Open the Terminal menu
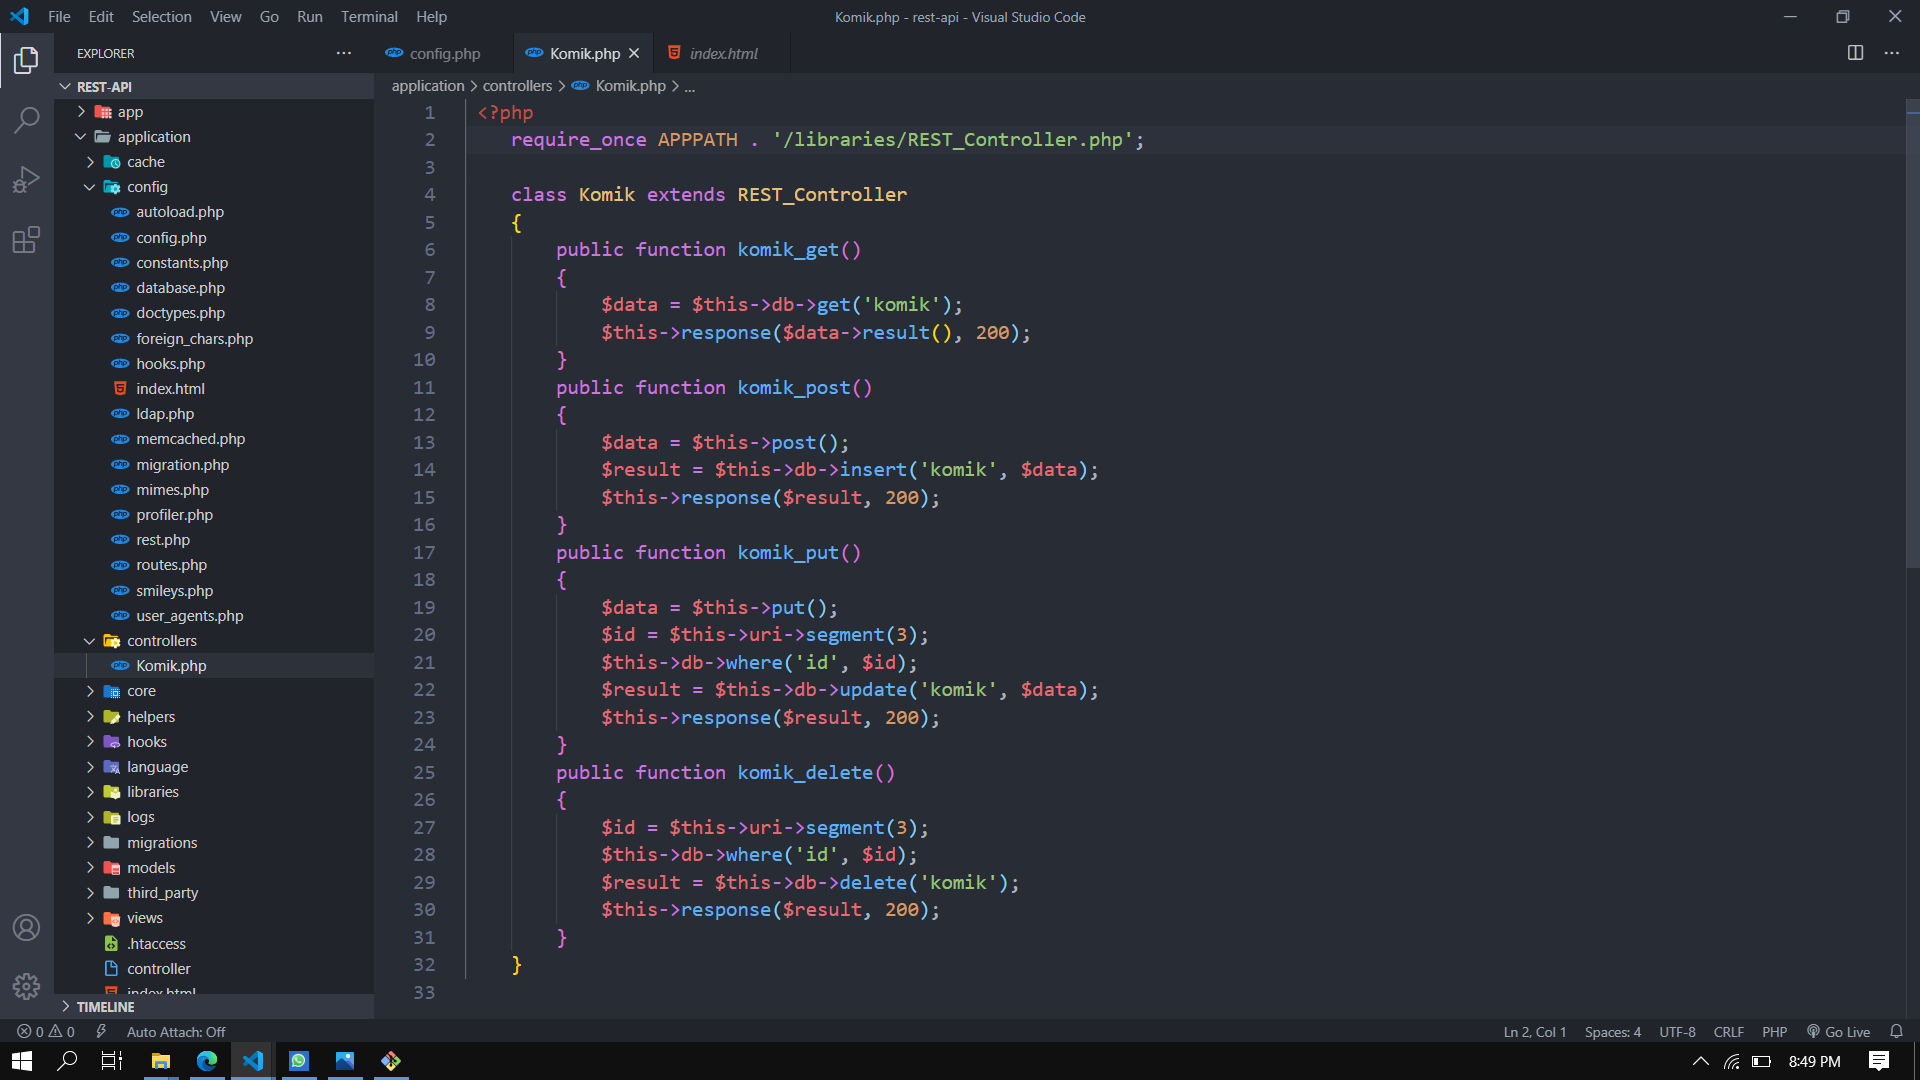Image resolution: width=1920 pixels, height=1080 pixels. [369, 17]
